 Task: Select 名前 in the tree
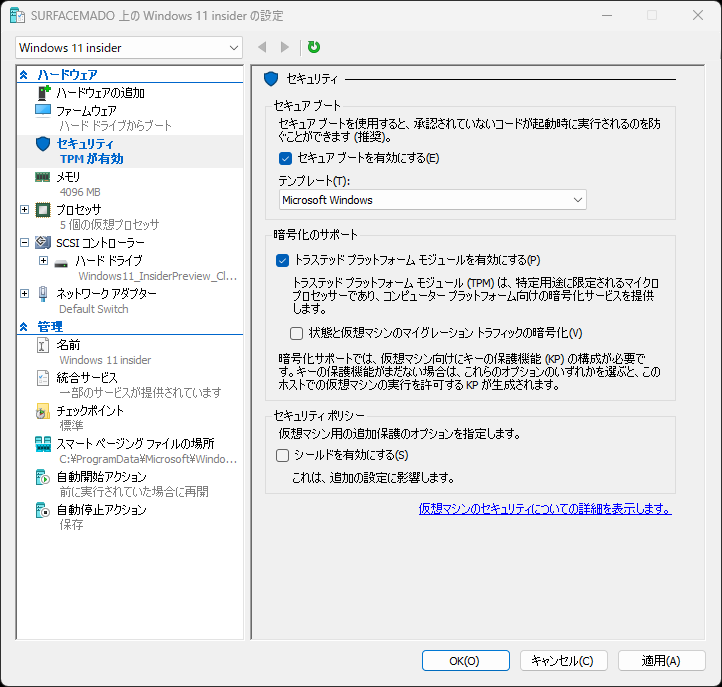click(68, 344)
